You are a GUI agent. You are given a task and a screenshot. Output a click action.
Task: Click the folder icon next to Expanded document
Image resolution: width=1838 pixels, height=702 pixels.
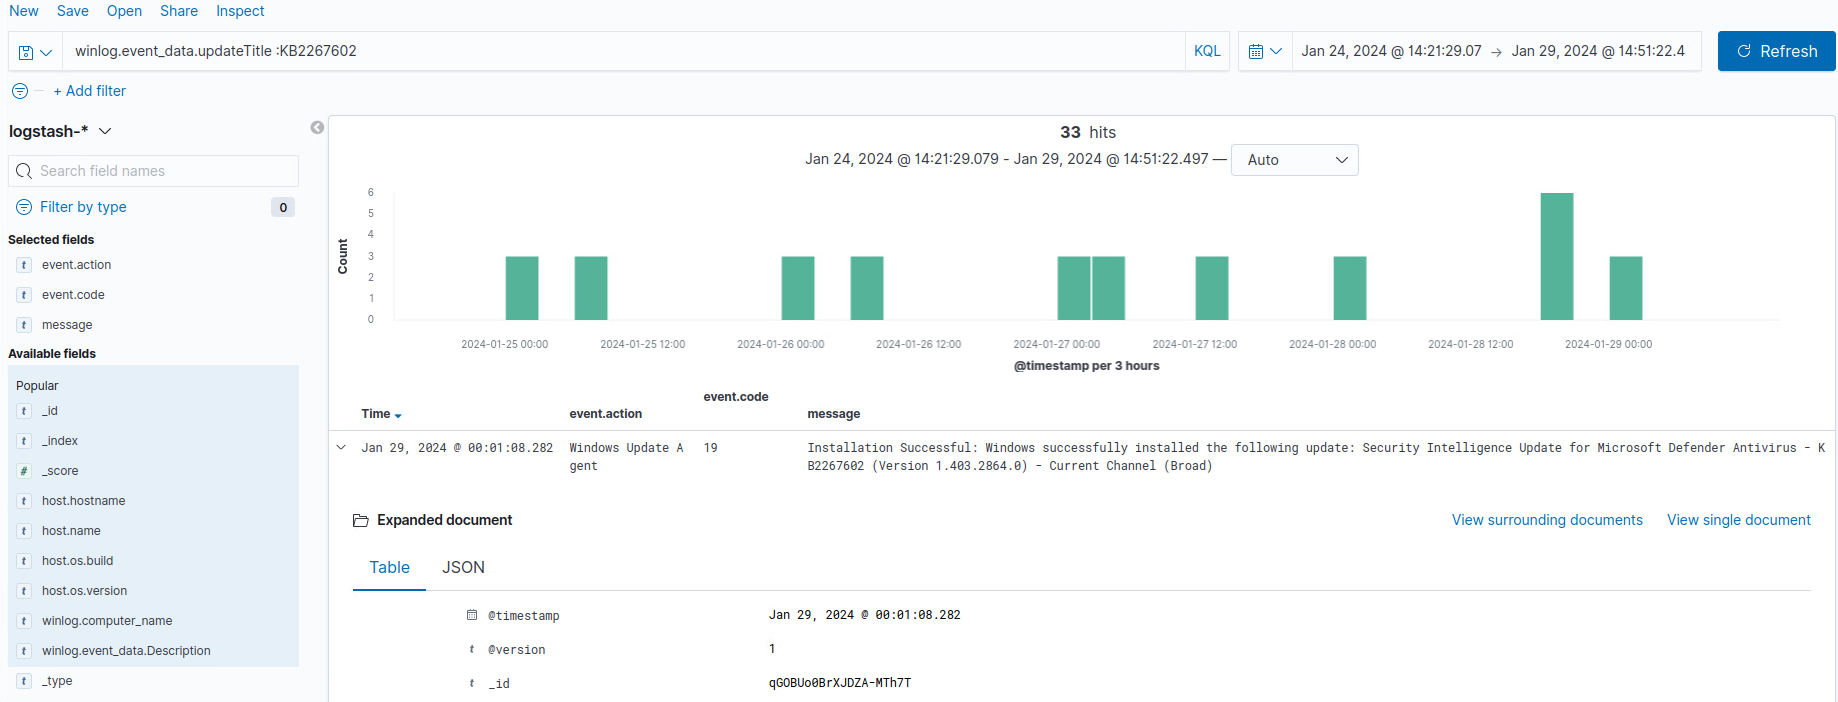[360, 521]
